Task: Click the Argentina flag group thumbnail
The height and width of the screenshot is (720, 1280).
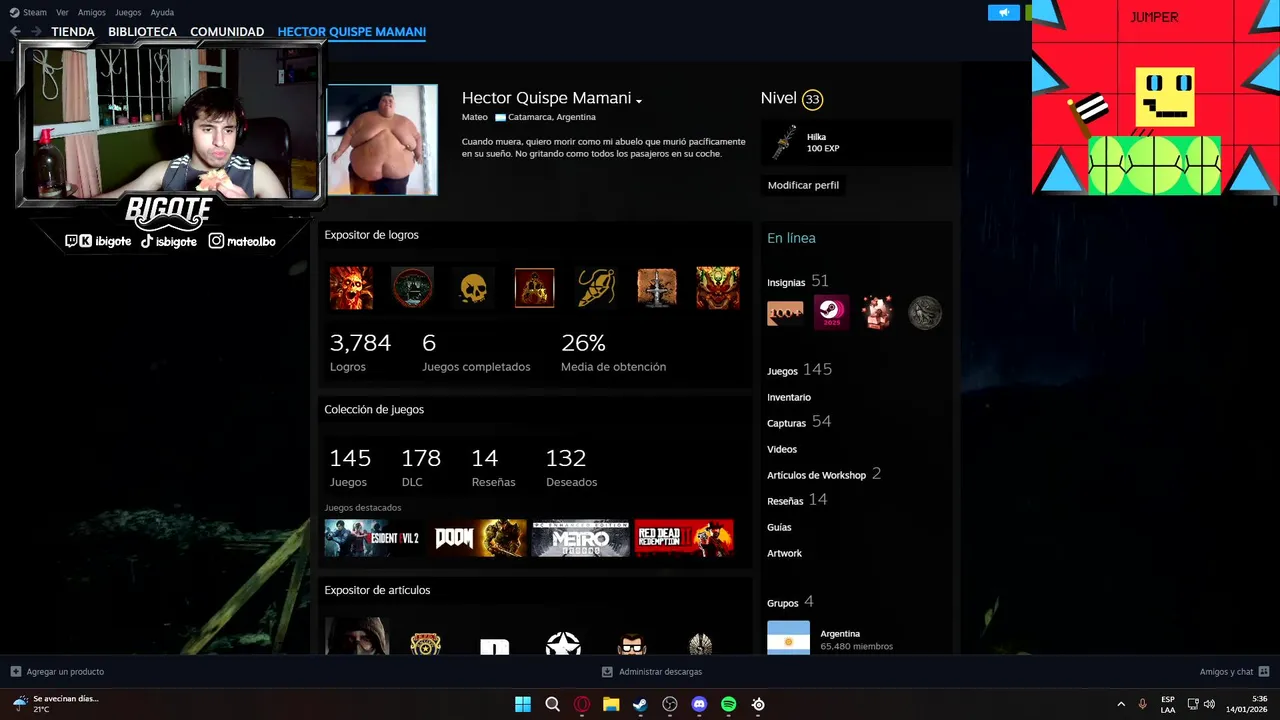Action: click(788, 638)
